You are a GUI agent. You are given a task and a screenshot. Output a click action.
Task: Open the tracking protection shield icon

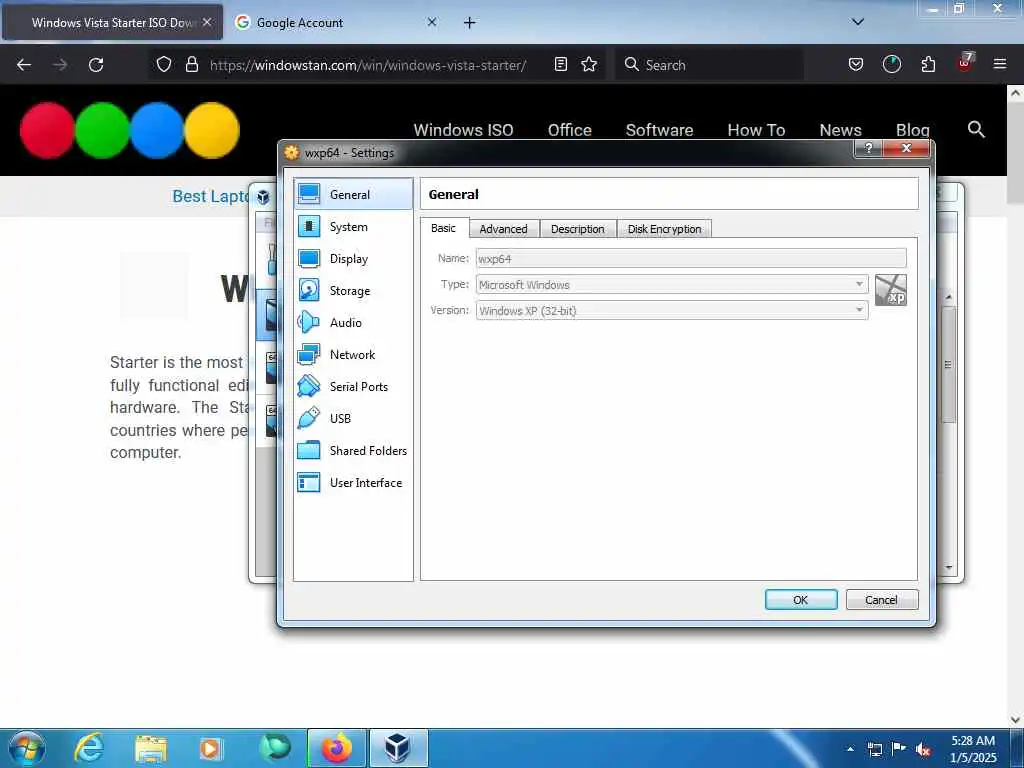pos(164,64)
